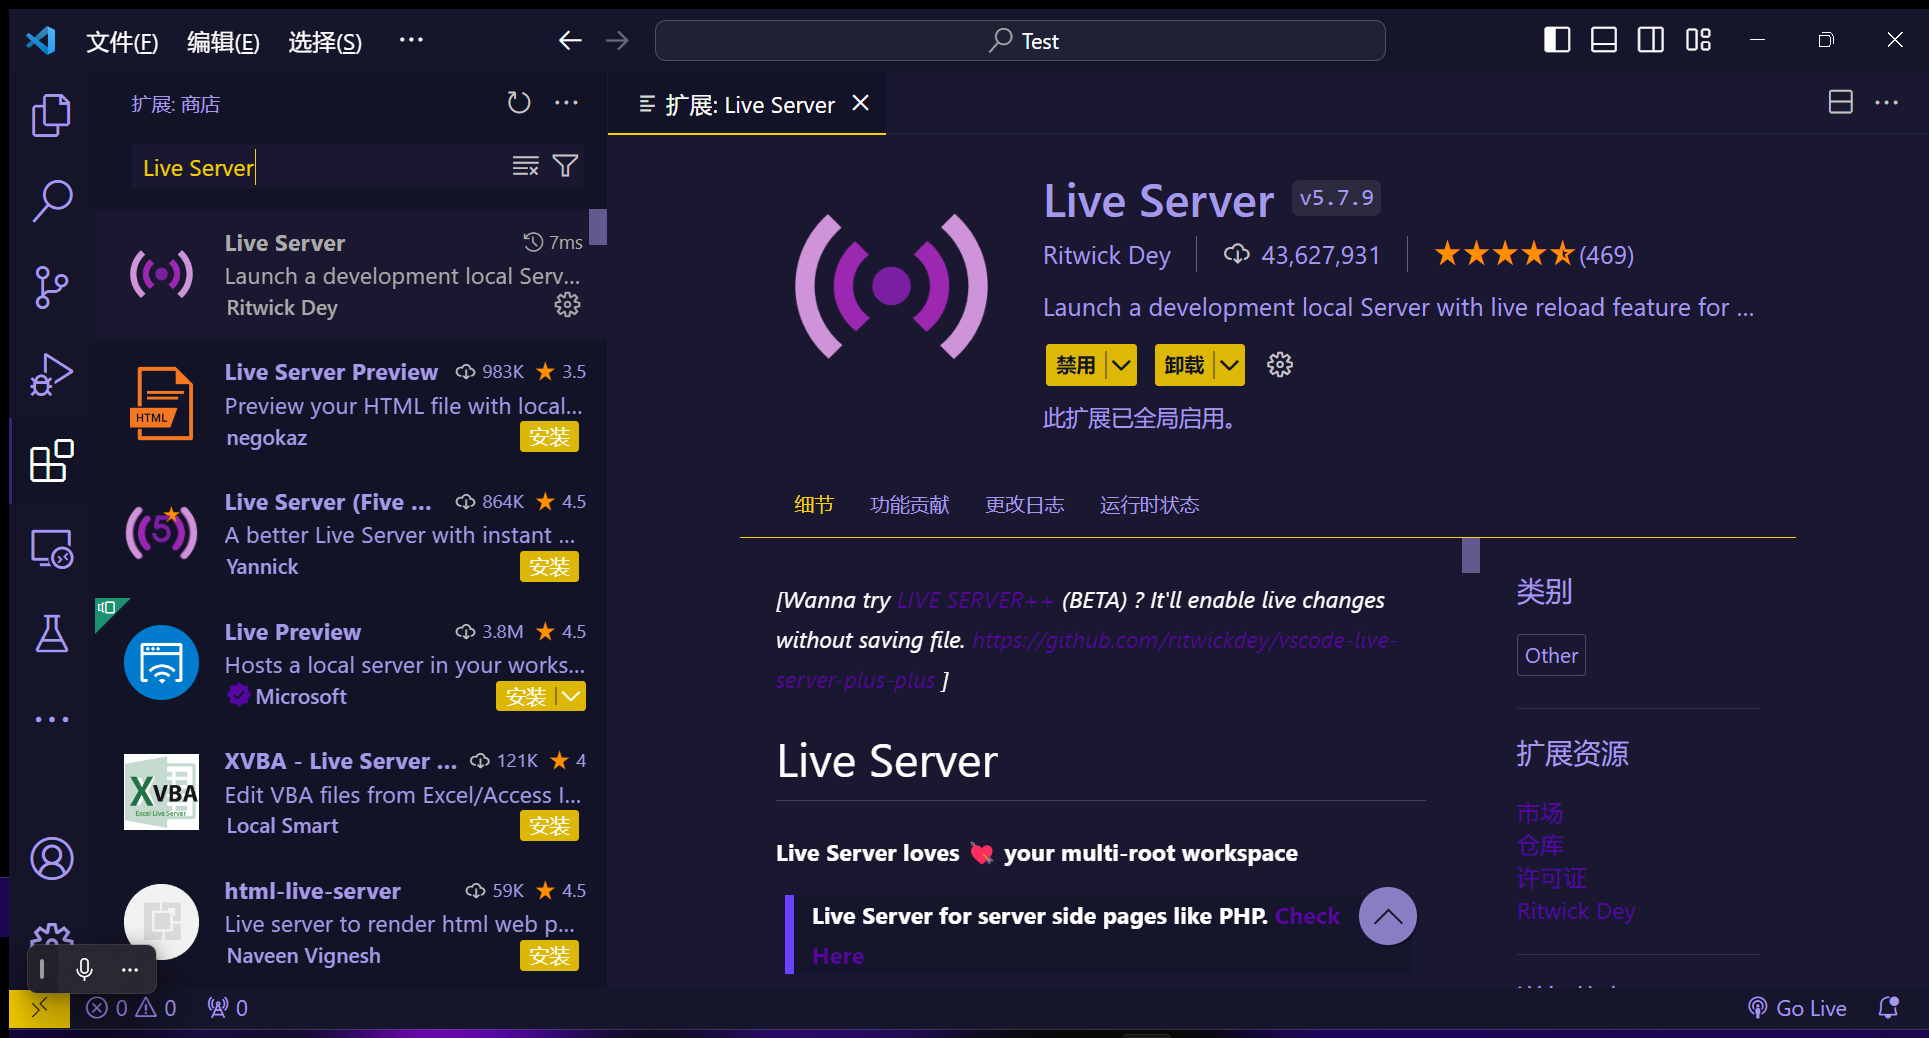Open the Testing flask icon view
1929x1038 pixels.
(x=51, y=633)
